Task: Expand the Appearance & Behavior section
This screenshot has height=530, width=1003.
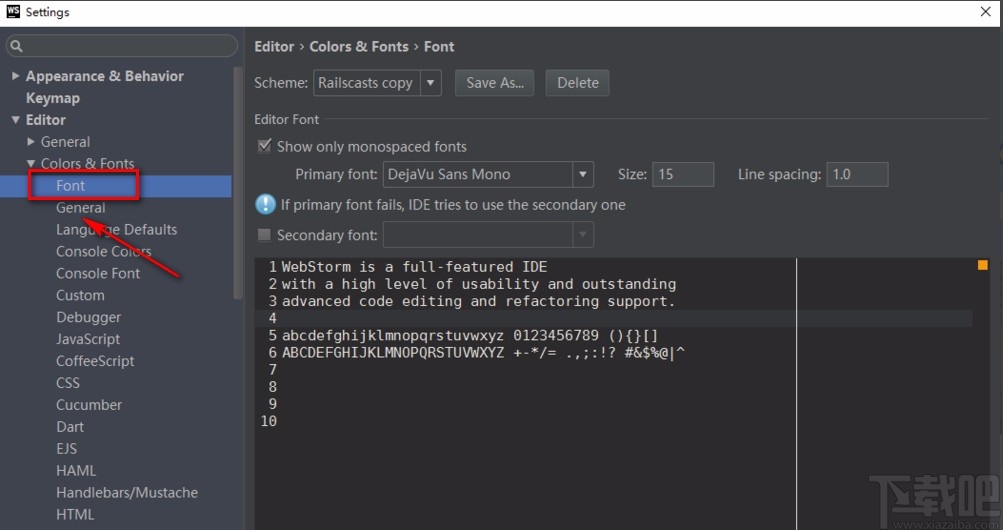Action: [x=15, y=76]
